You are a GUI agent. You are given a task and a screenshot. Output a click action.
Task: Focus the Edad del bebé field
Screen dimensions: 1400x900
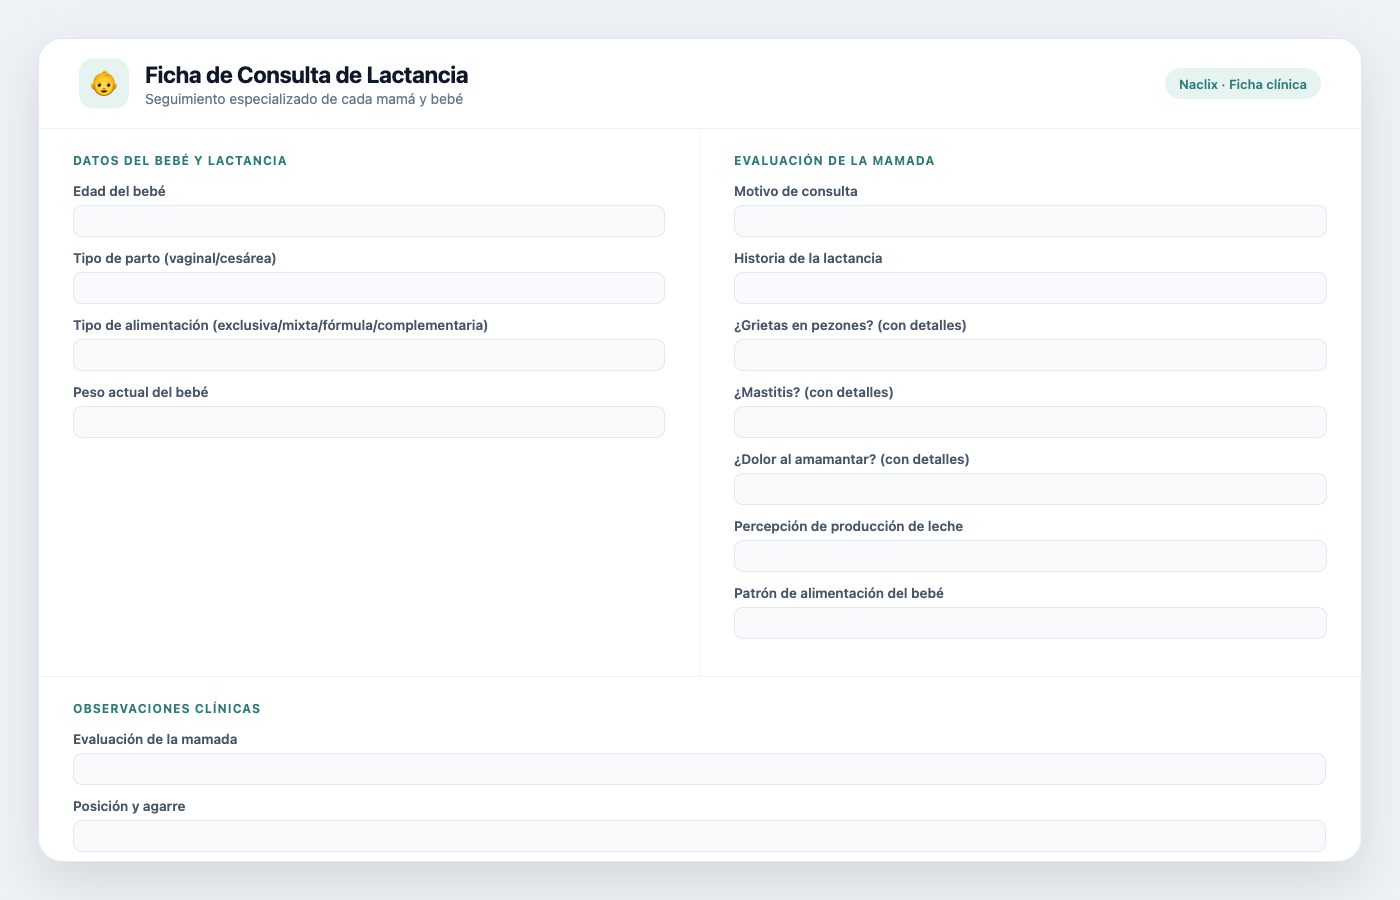coord(369,221)
